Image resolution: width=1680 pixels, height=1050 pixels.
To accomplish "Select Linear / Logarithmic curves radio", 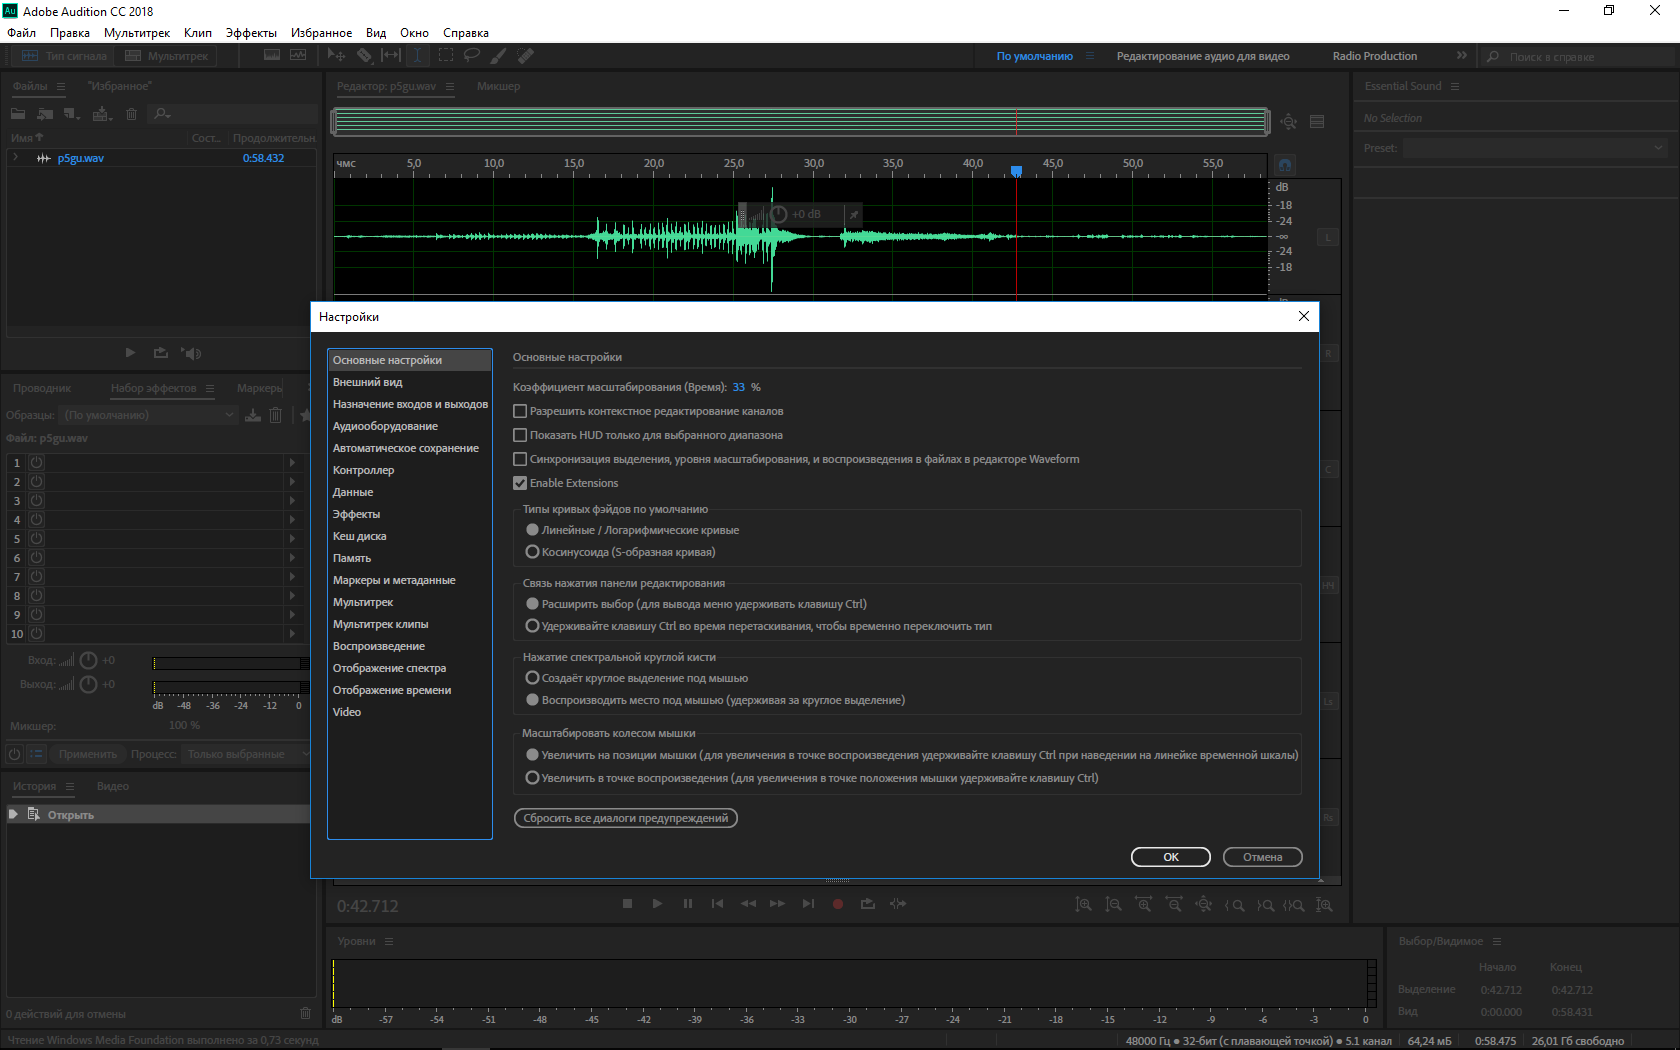I will (x=533, y=530).
